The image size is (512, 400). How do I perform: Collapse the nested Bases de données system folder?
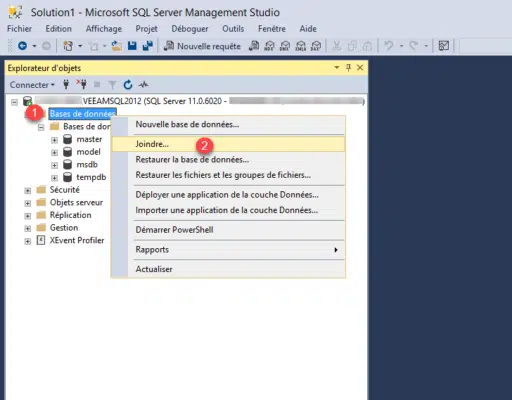point(41,127)
